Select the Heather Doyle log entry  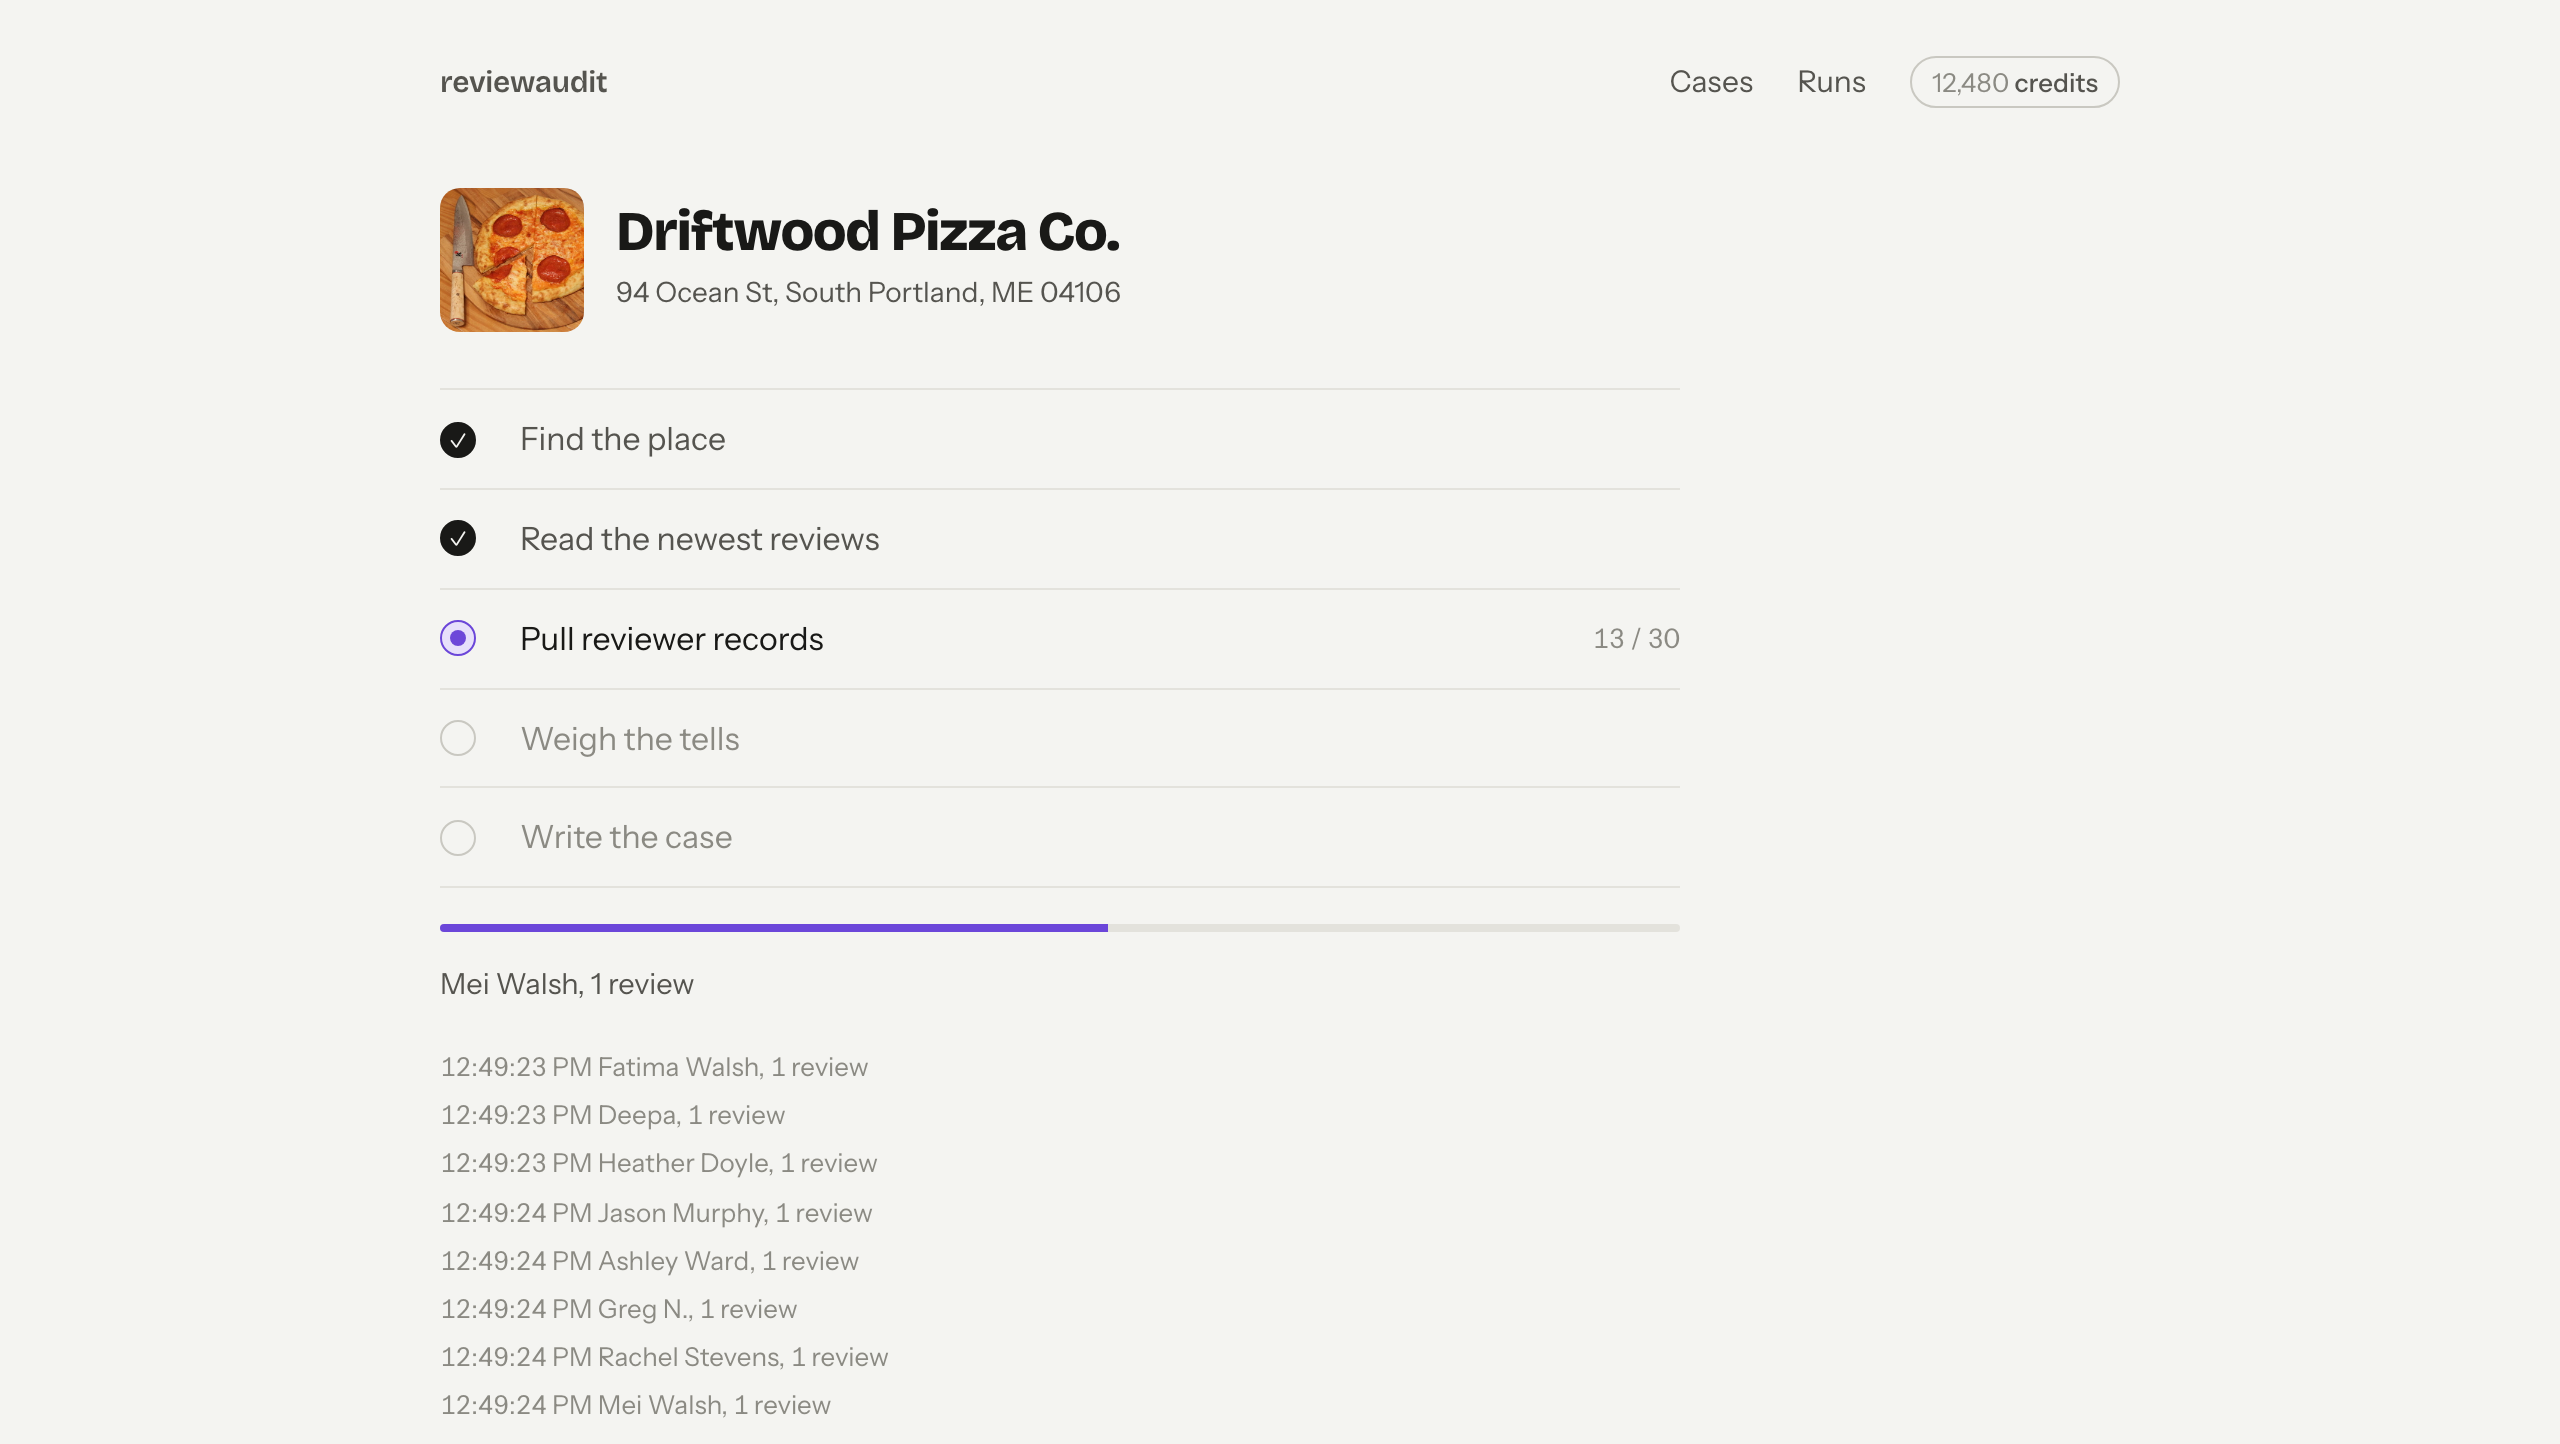[x=658, y=1163]
